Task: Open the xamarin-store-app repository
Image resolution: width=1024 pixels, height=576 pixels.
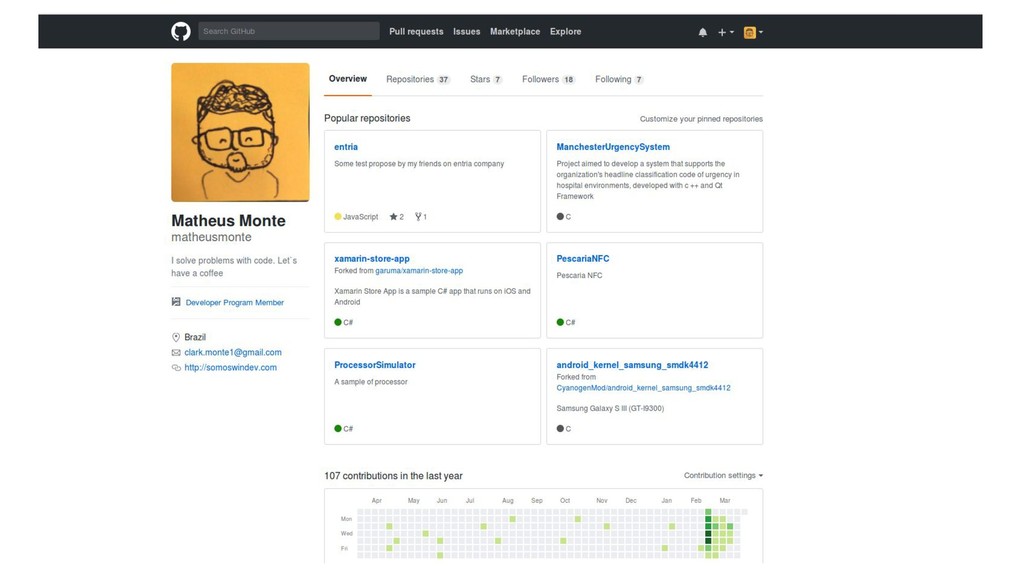Action: pyautogui.click(x=372, y=259)
